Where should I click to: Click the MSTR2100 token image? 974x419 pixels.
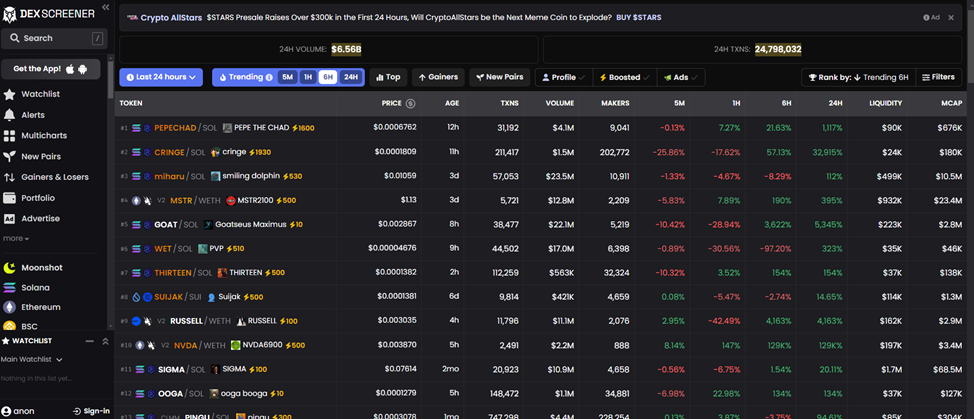point(230,200)
